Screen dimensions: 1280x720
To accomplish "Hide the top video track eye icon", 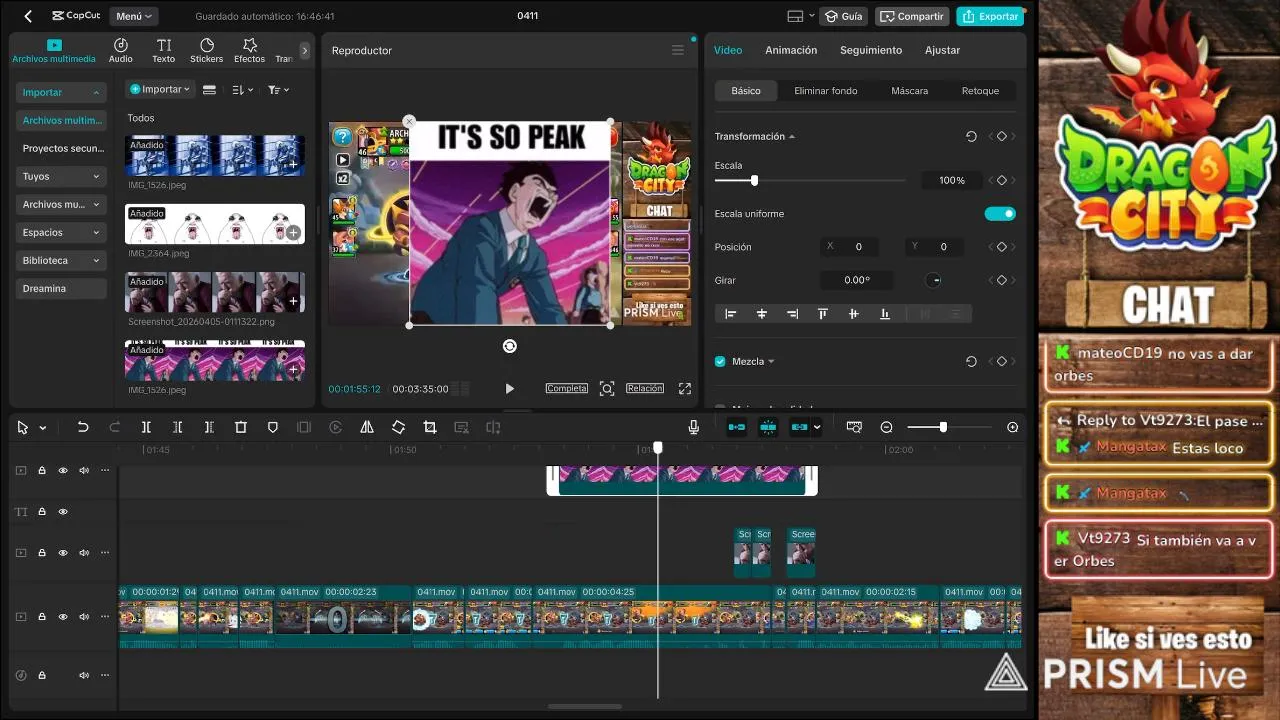I will (x=63, y=470).
